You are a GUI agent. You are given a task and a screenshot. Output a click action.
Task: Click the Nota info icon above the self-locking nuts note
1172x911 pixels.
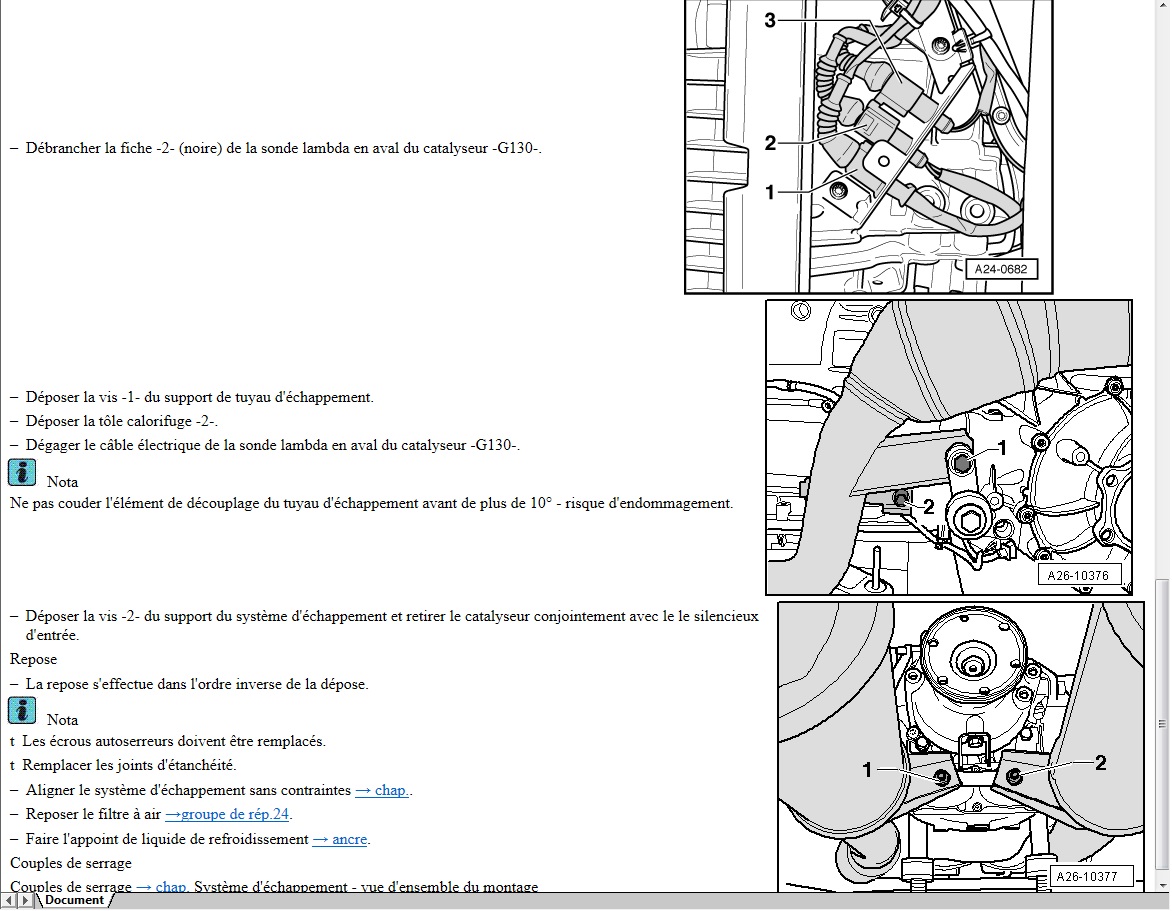[x=22, y=711]
